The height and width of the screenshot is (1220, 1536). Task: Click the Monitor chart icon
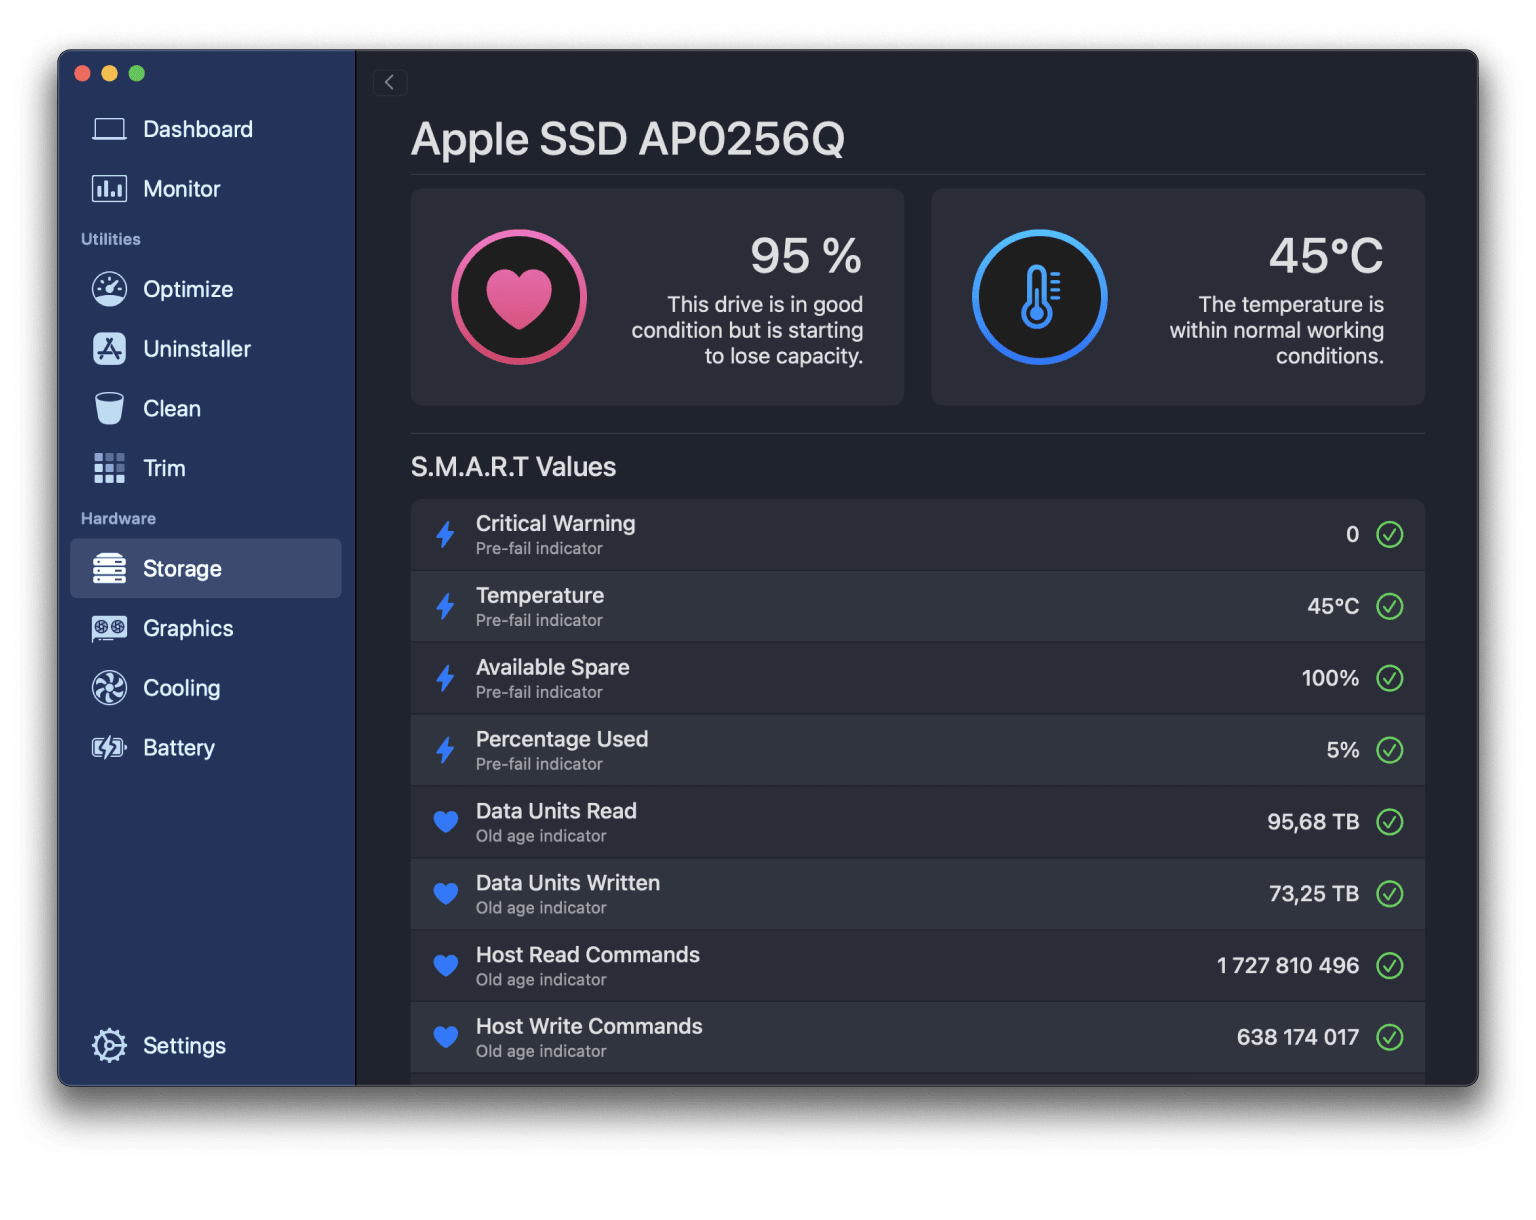click(x=109, y=189)
